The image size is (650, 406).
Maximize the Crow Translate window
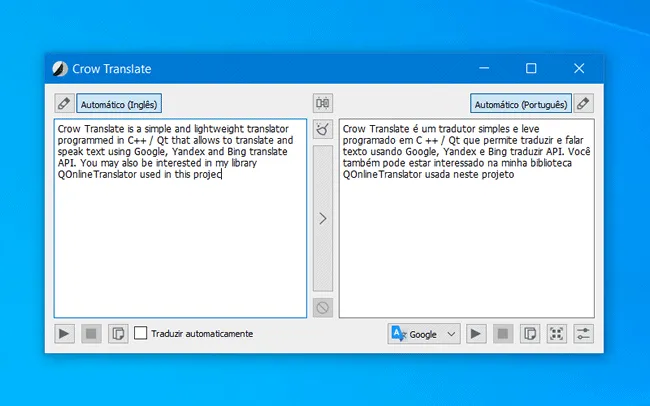(531, 68)
